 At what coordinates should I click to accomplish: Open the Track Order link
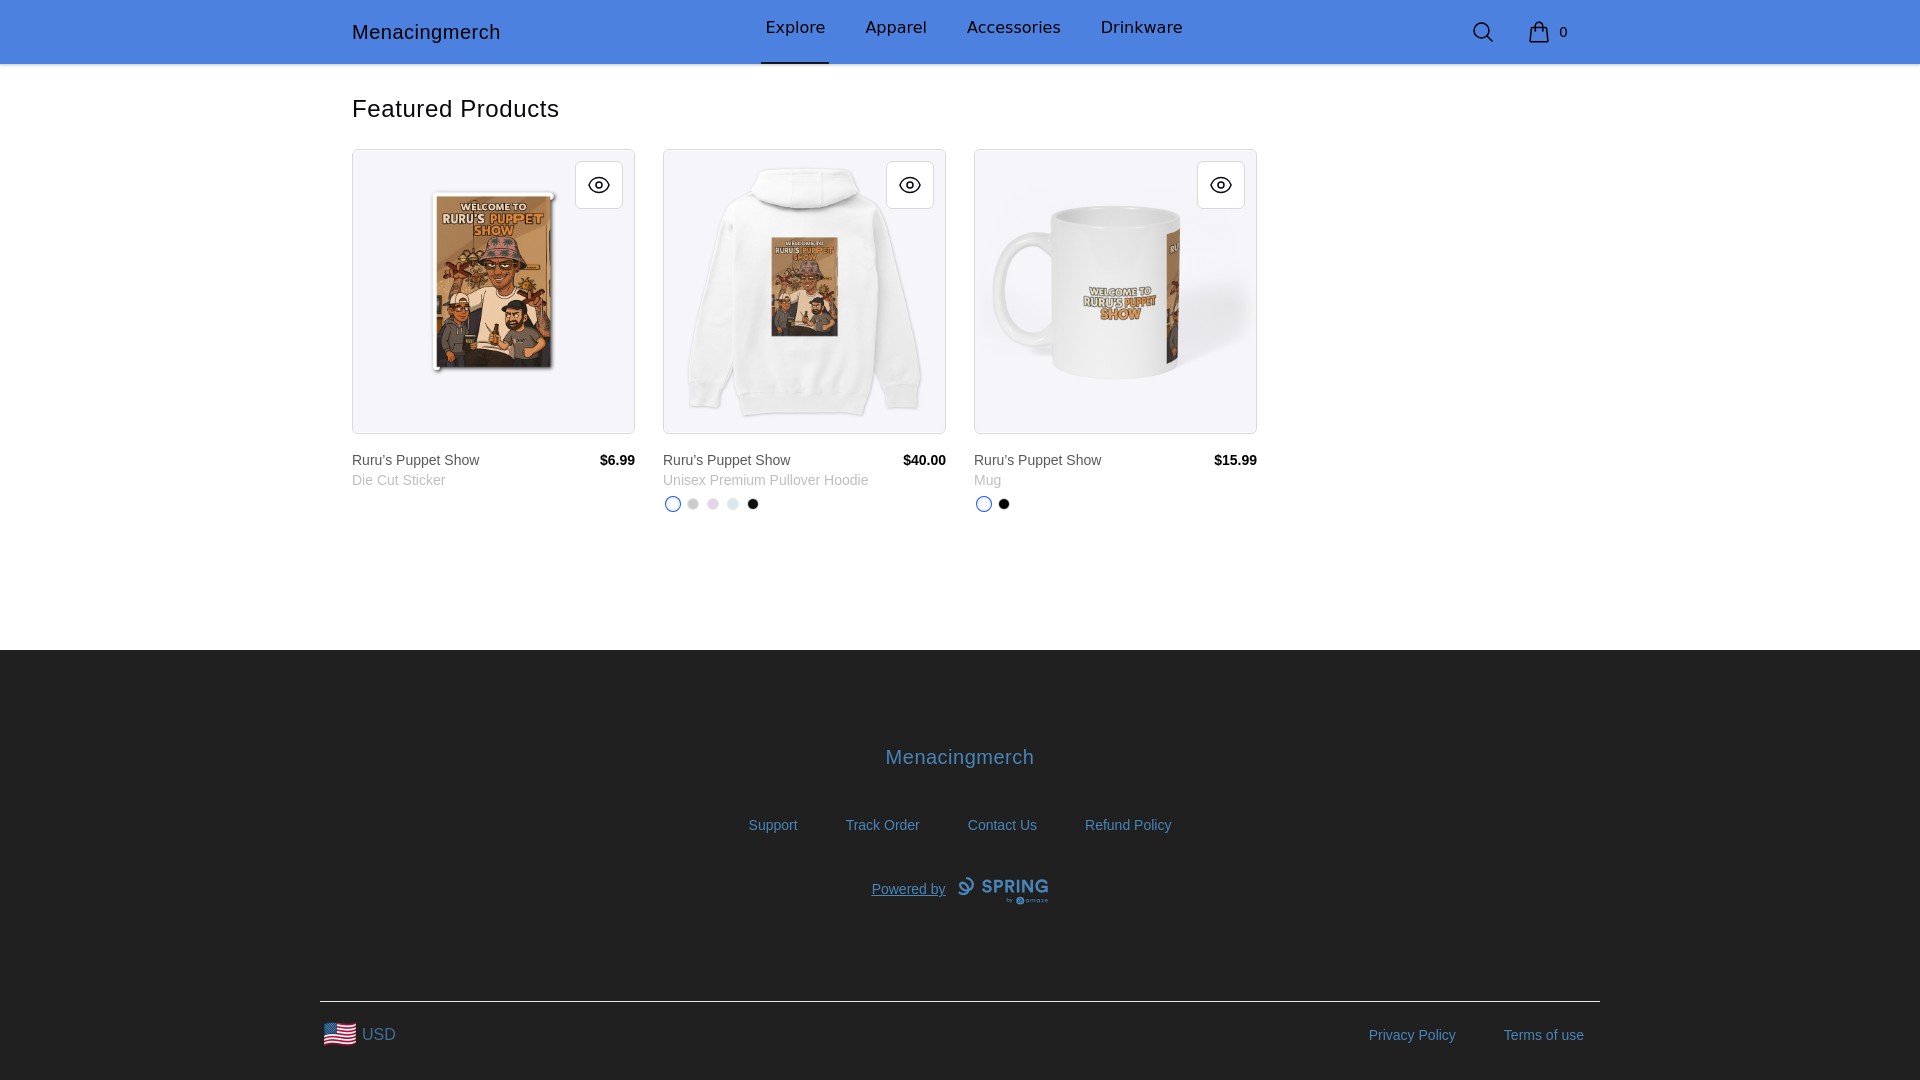click(x=882, y=825)
